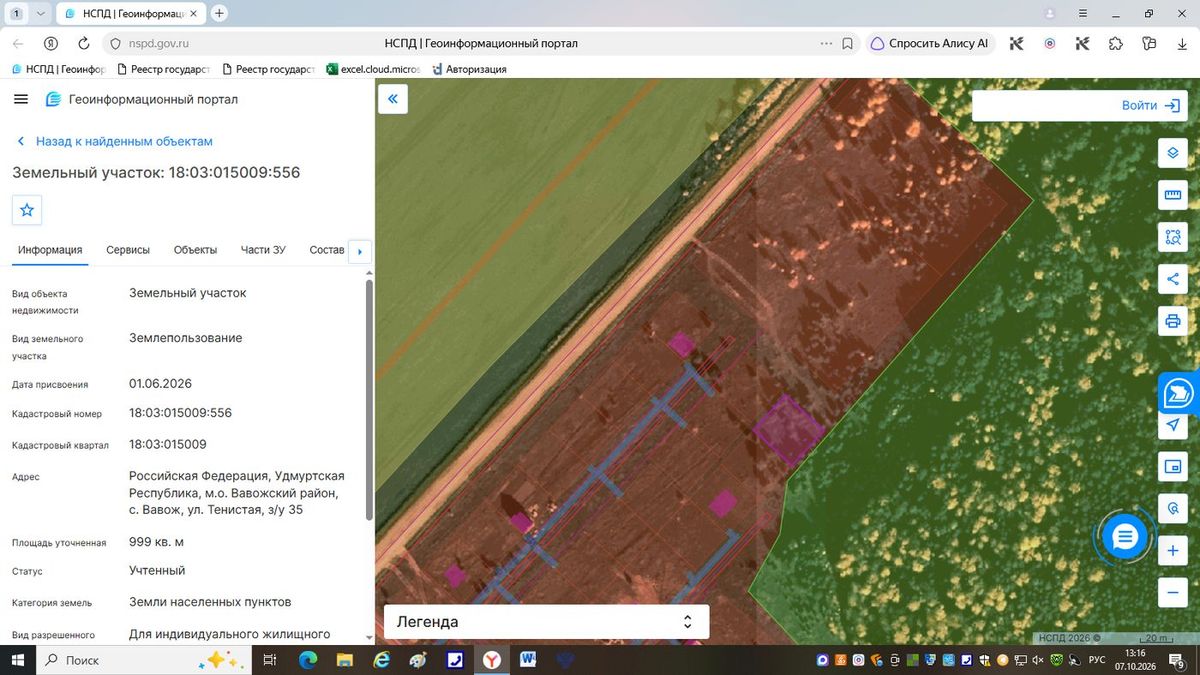
Task: Reload the browser page
Action: (x=84, y=44)
